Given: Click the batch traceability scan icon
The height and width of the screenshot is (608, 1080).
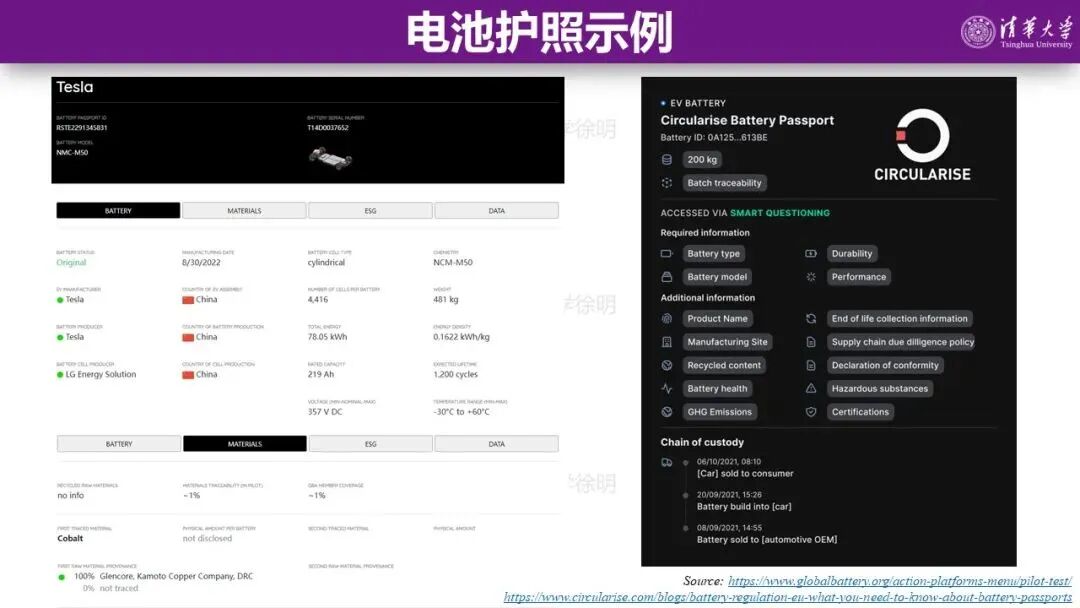Looking at the screenshot, I should click(666, 183).
